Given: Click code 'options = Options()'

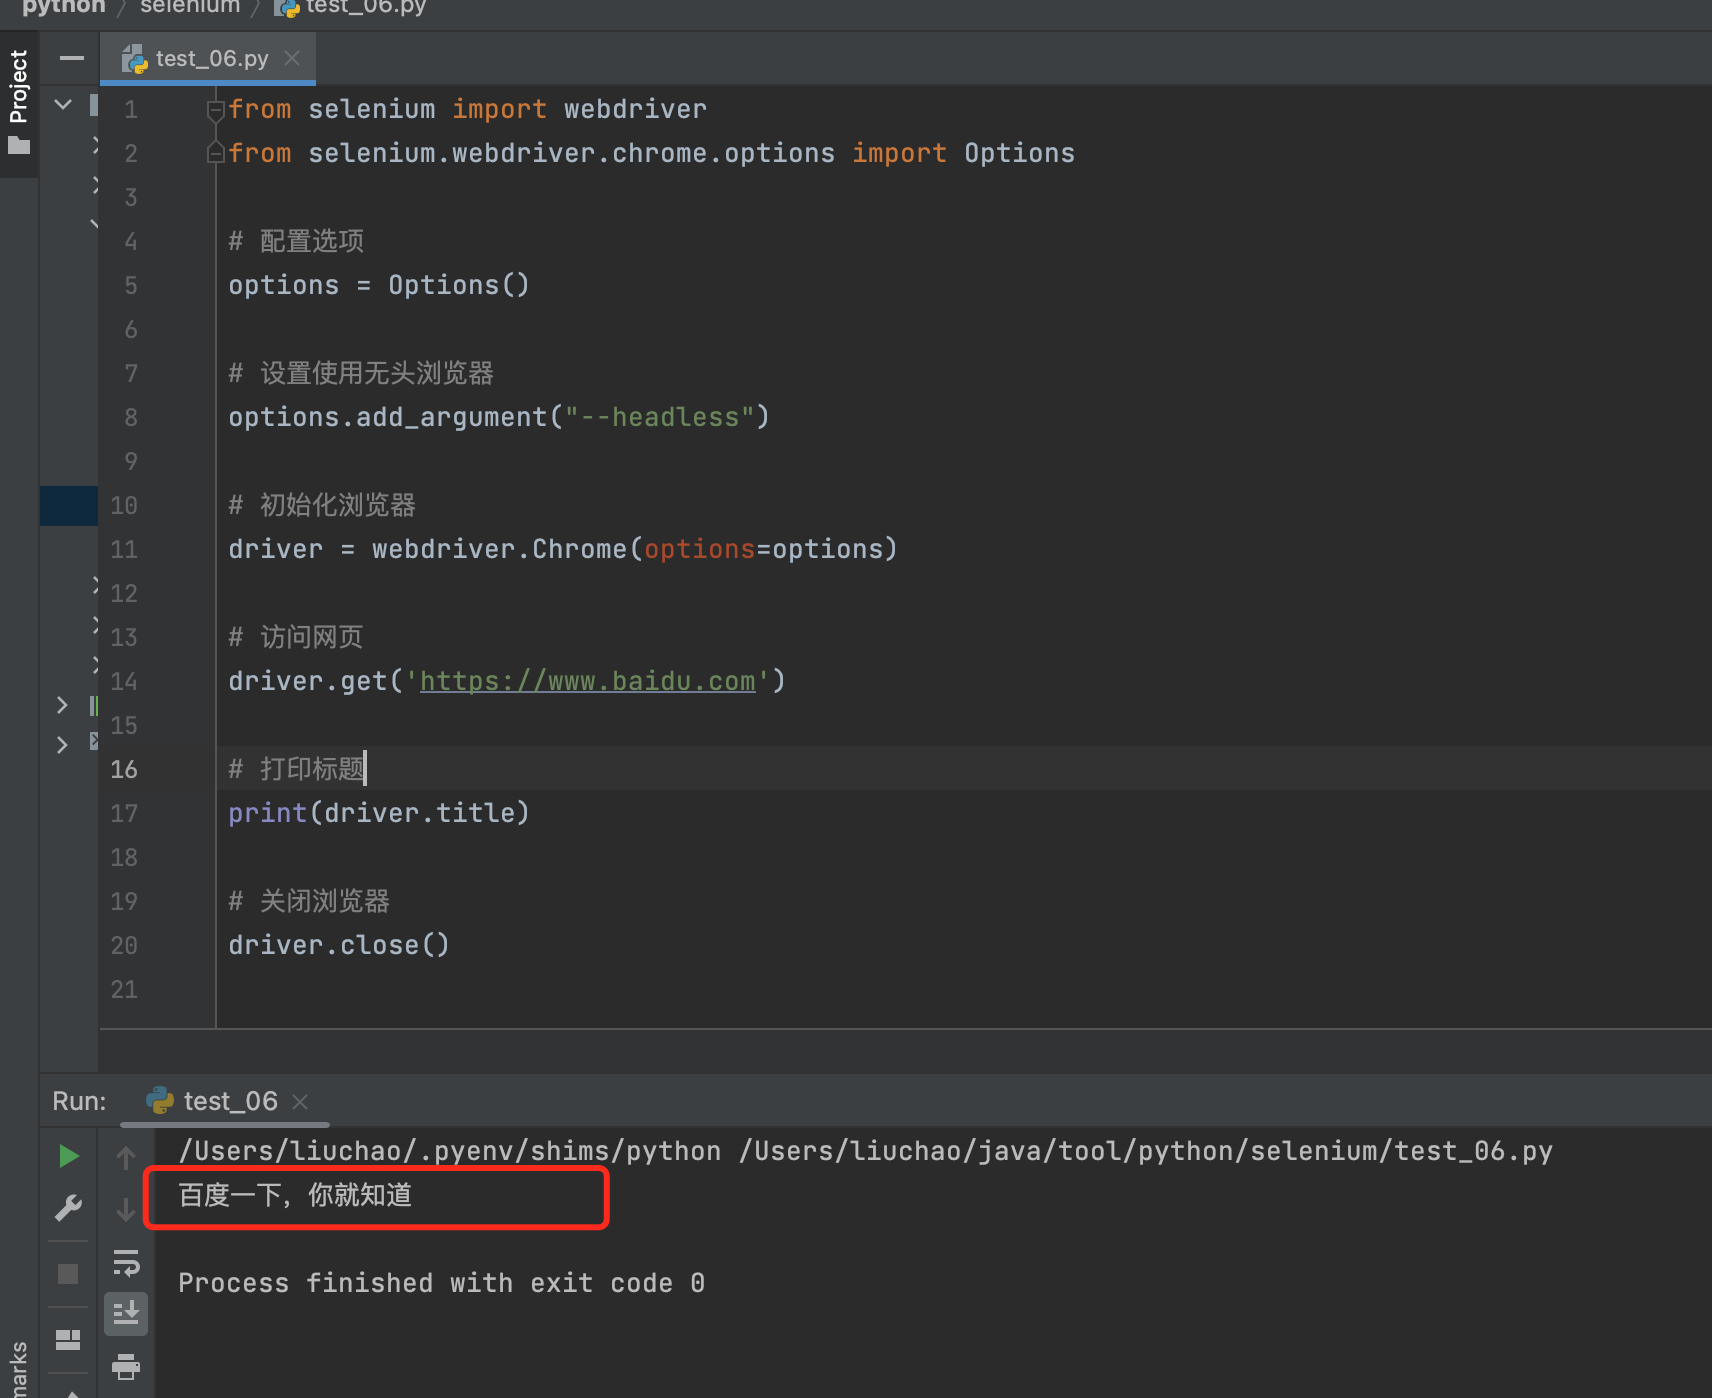Looking at the screenshot, I should (x=379, y=285).
